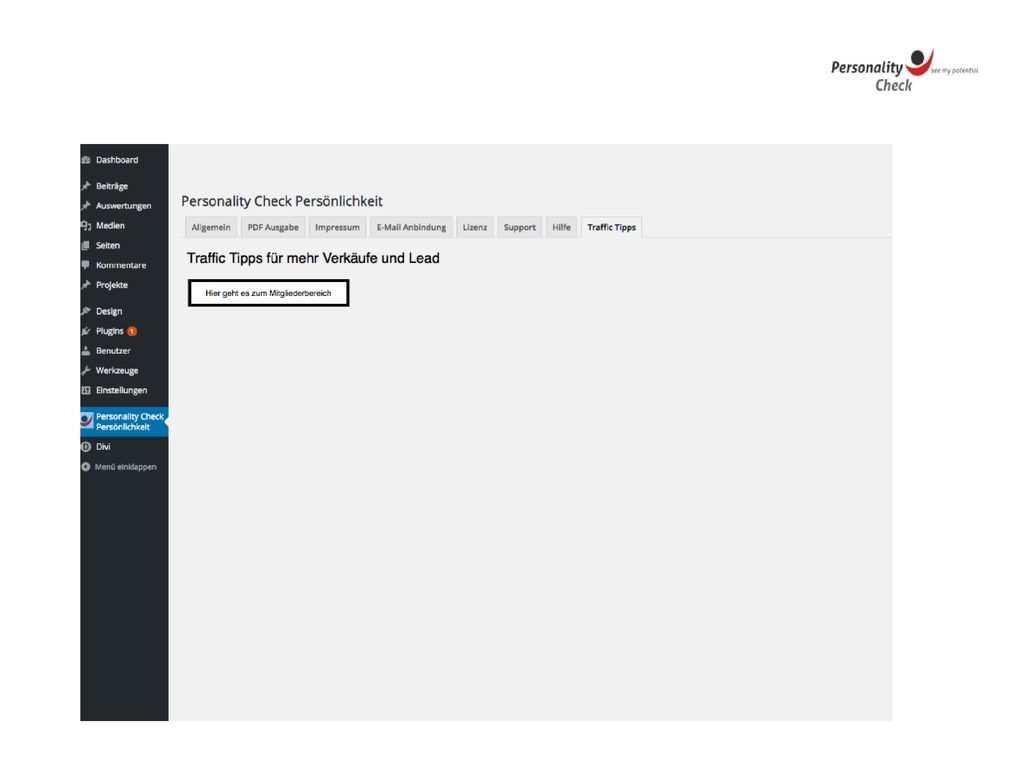Screen dimensions: 1024x768
Task: Select Personality Check Persönlichkeit menu entry
Action: (124, 422)
